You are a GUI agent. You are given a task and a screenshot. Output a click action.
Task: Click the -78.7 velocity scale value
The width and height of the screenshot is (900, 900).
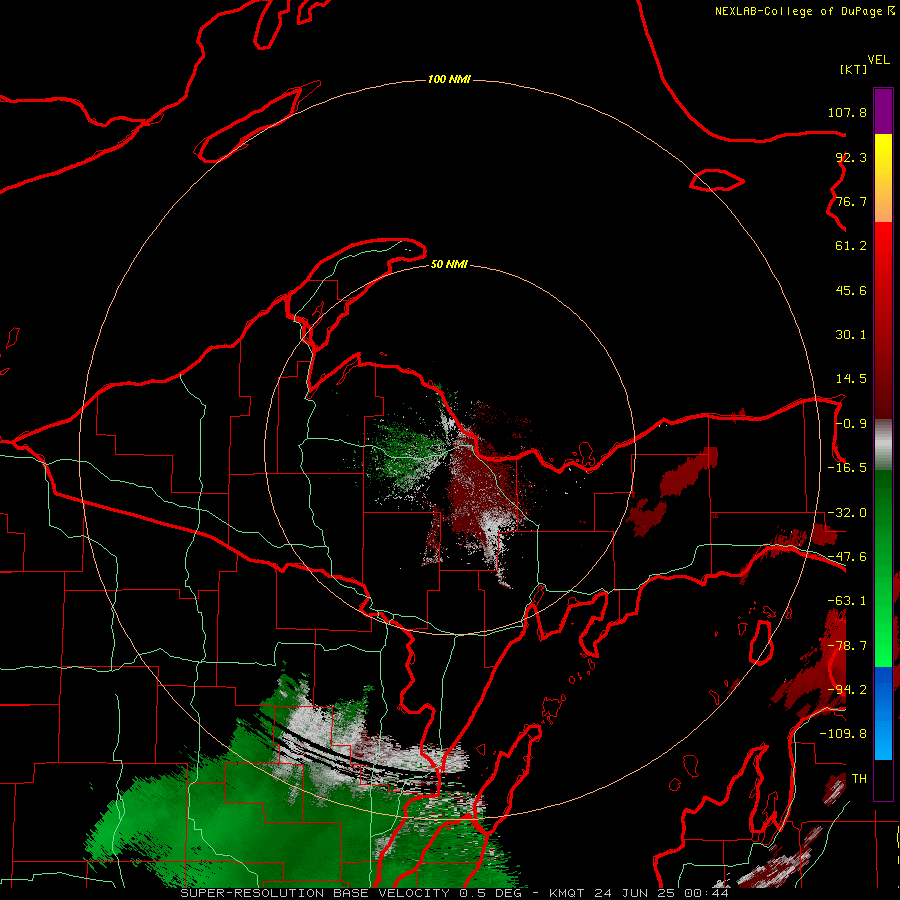point(847,646)
